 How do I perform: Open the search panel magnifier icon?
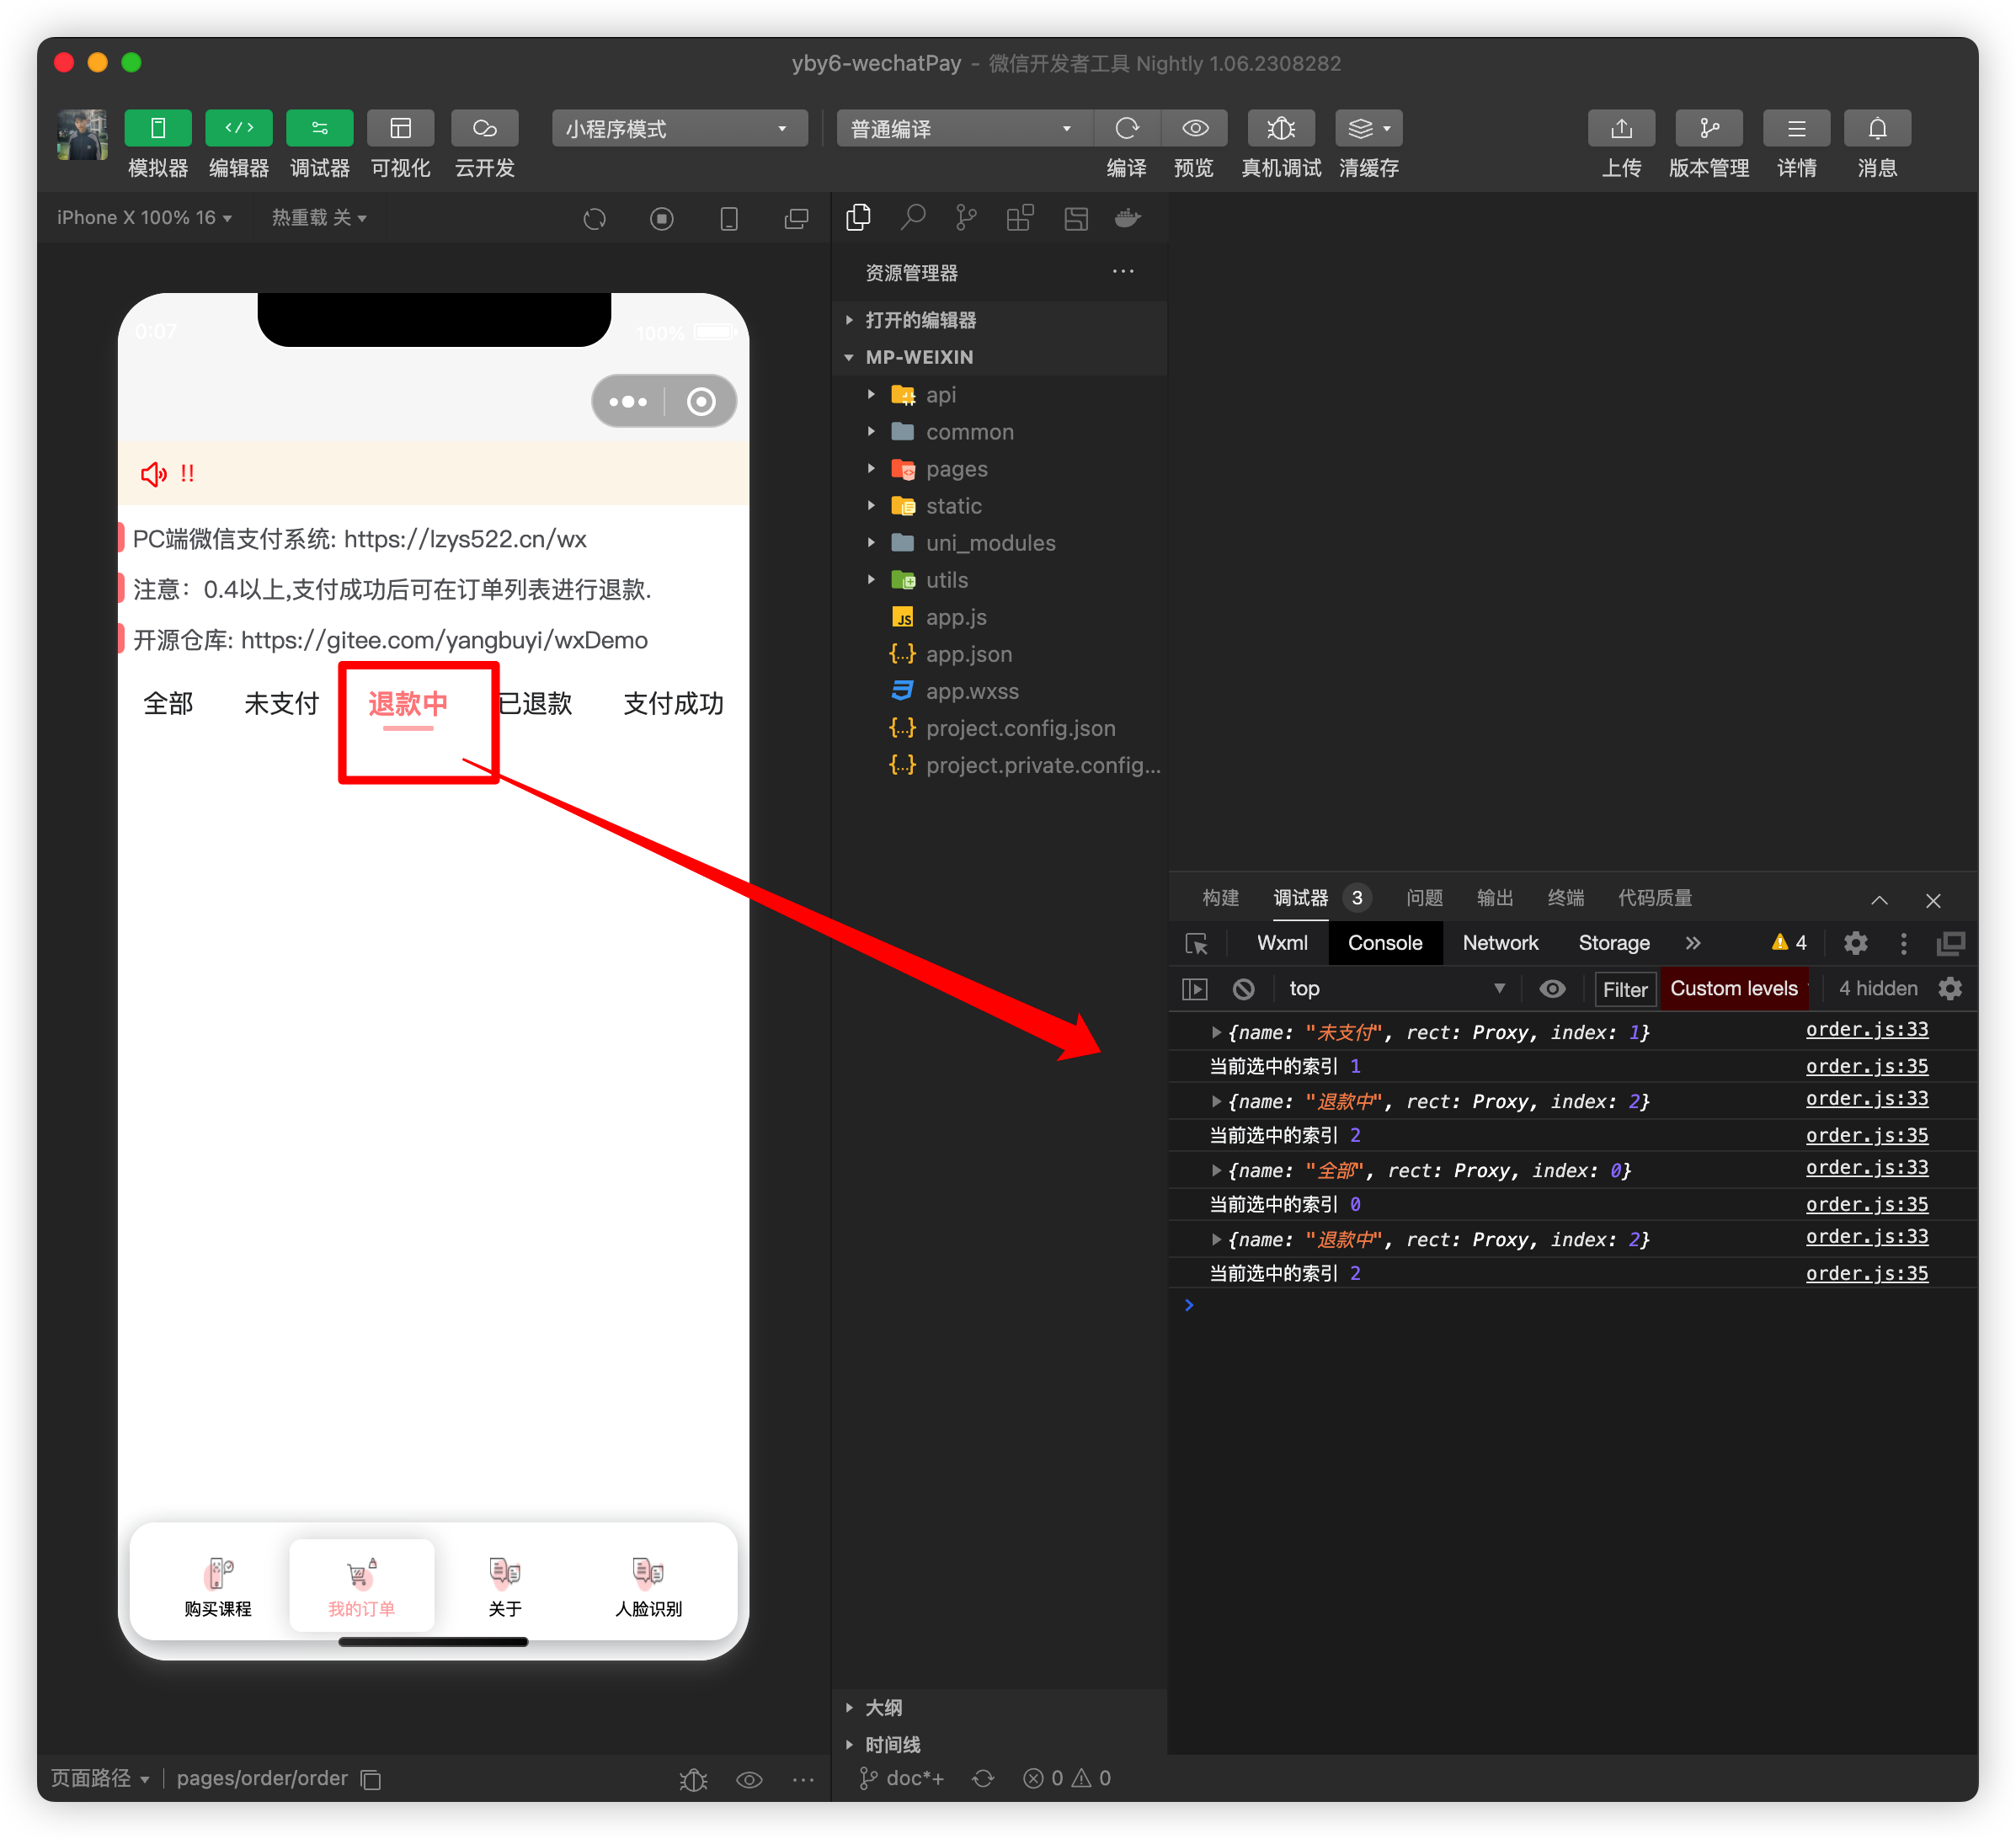coord(912,218)
